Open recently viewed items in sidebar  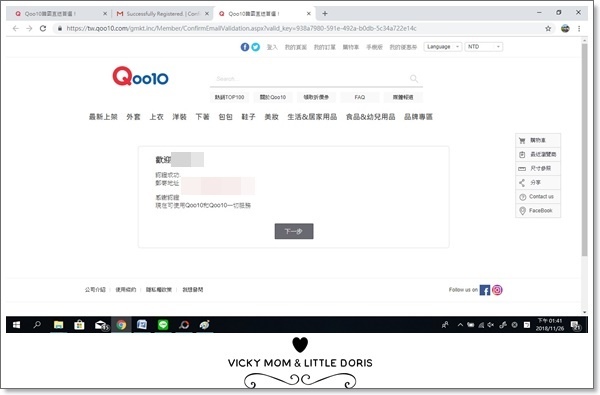click(x=538, y=155)
